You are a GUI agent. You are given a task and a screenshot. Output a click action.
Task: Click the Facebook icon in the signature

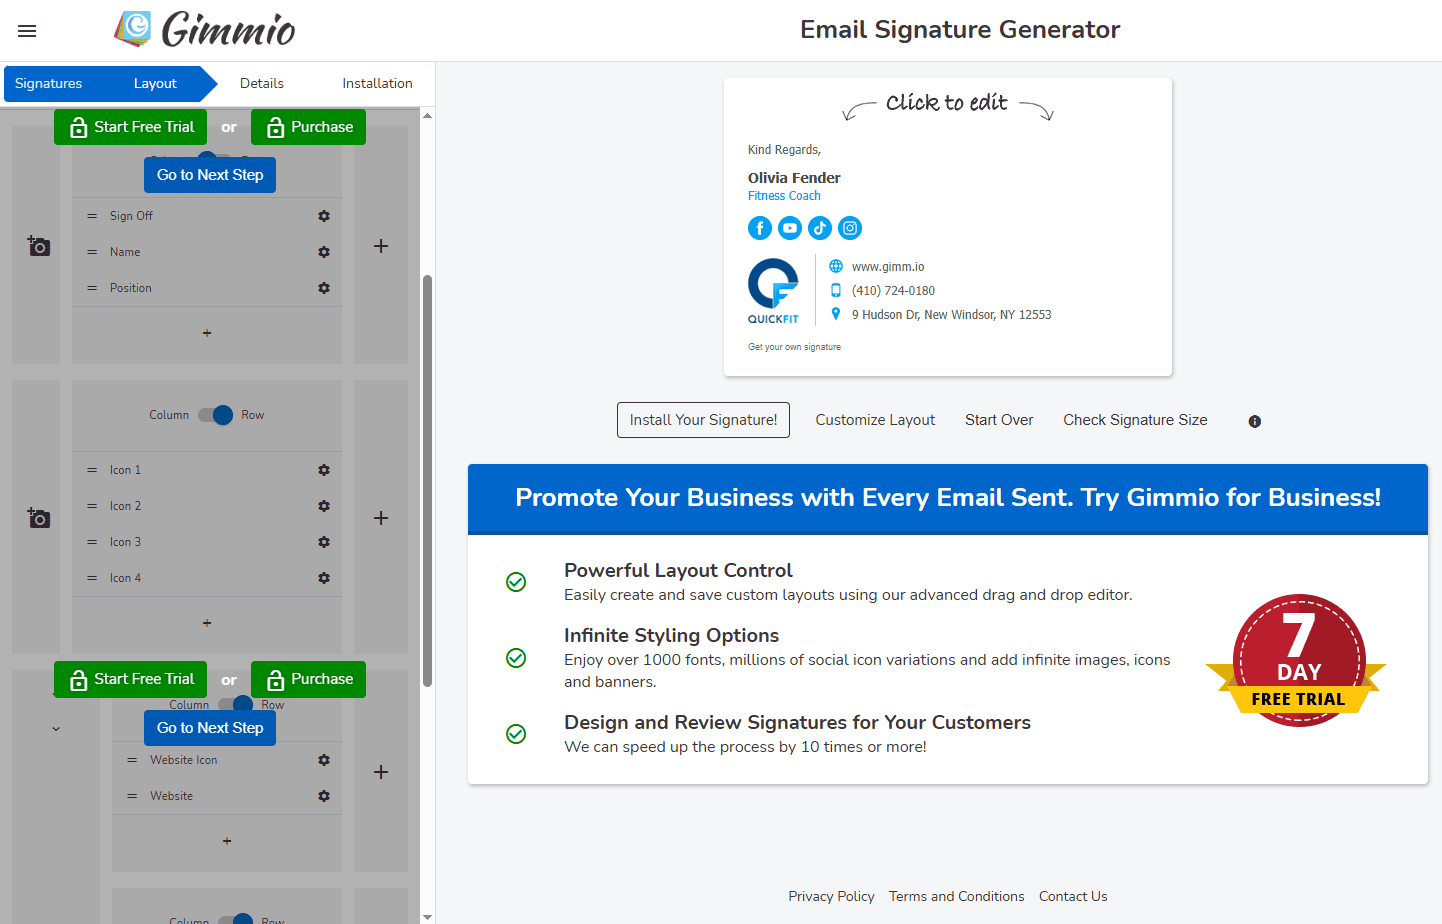[x=760, y=228]
